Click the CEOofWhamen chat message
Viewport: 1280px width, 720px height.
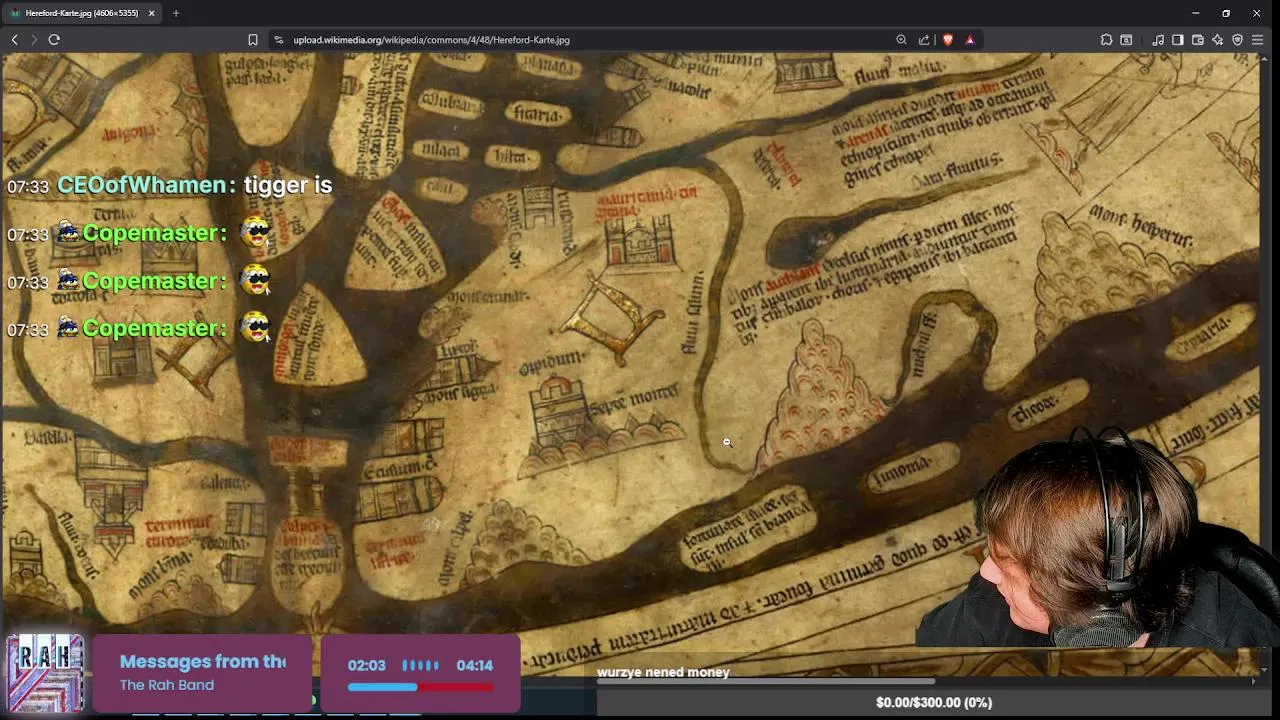[x=170, y=185]
